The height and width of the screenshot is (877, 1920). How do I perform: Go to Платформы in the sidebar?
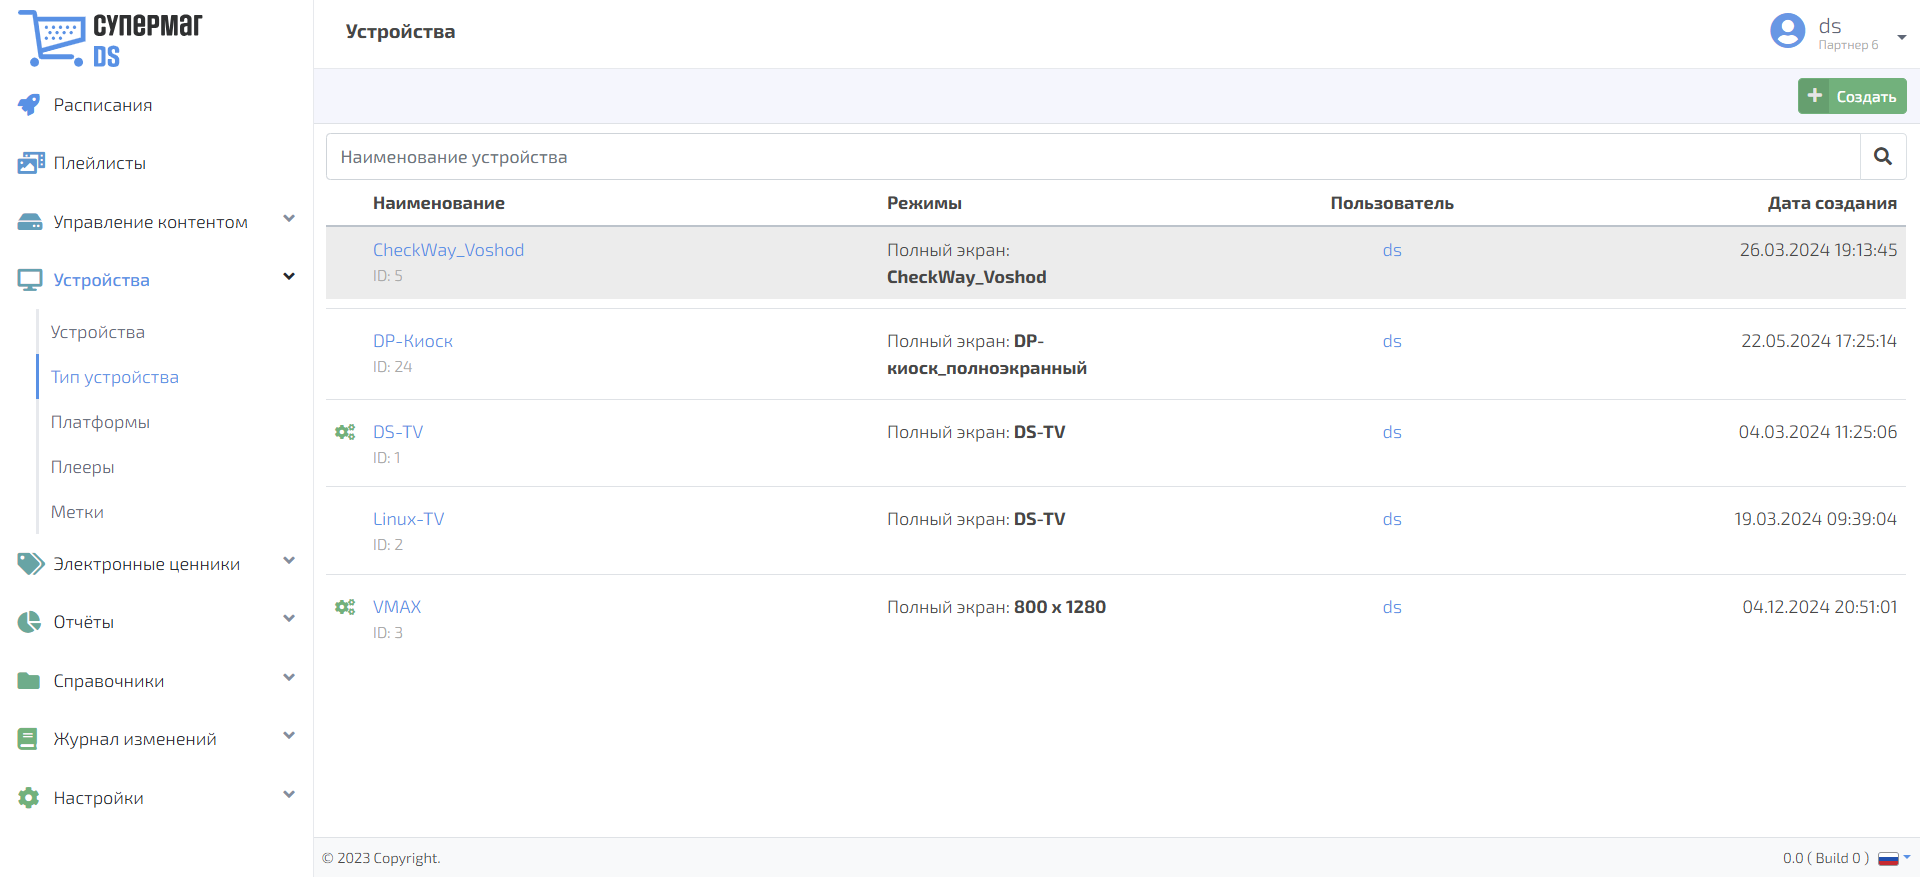click(x=100, y=422)
